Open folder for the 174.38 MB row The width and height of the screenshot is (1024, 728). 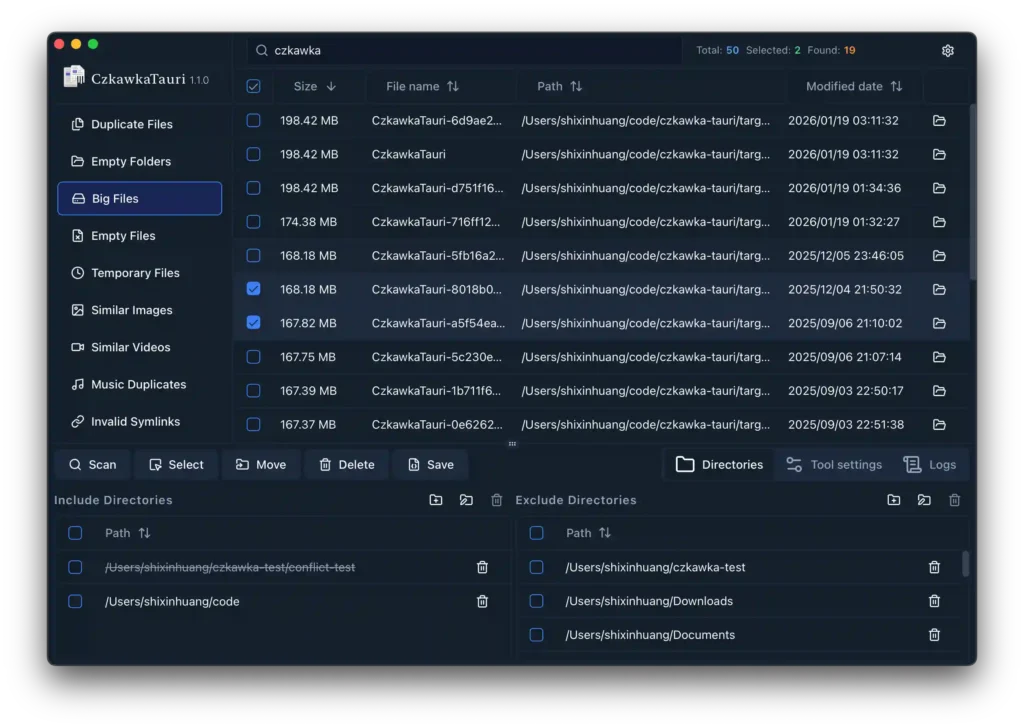click(x=939, y=222)
